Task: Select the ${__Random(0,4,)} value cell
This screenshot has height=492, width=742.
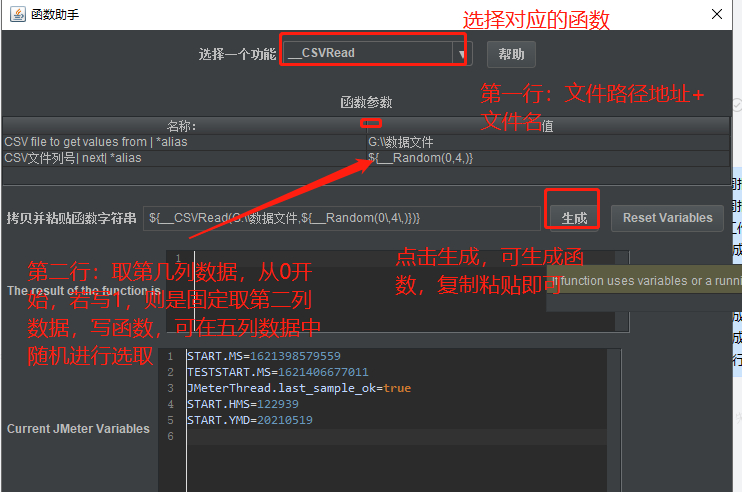Action: pyautogui.click(x=548, y=158)
